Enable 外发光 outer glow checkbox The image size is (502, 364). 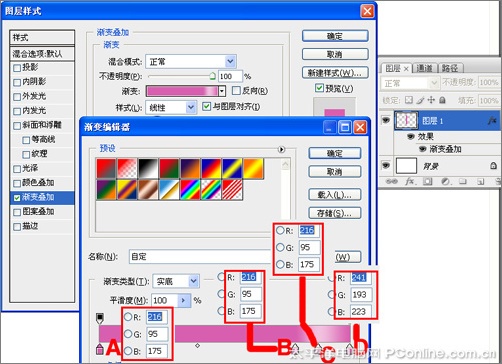[x=17, y=97]
